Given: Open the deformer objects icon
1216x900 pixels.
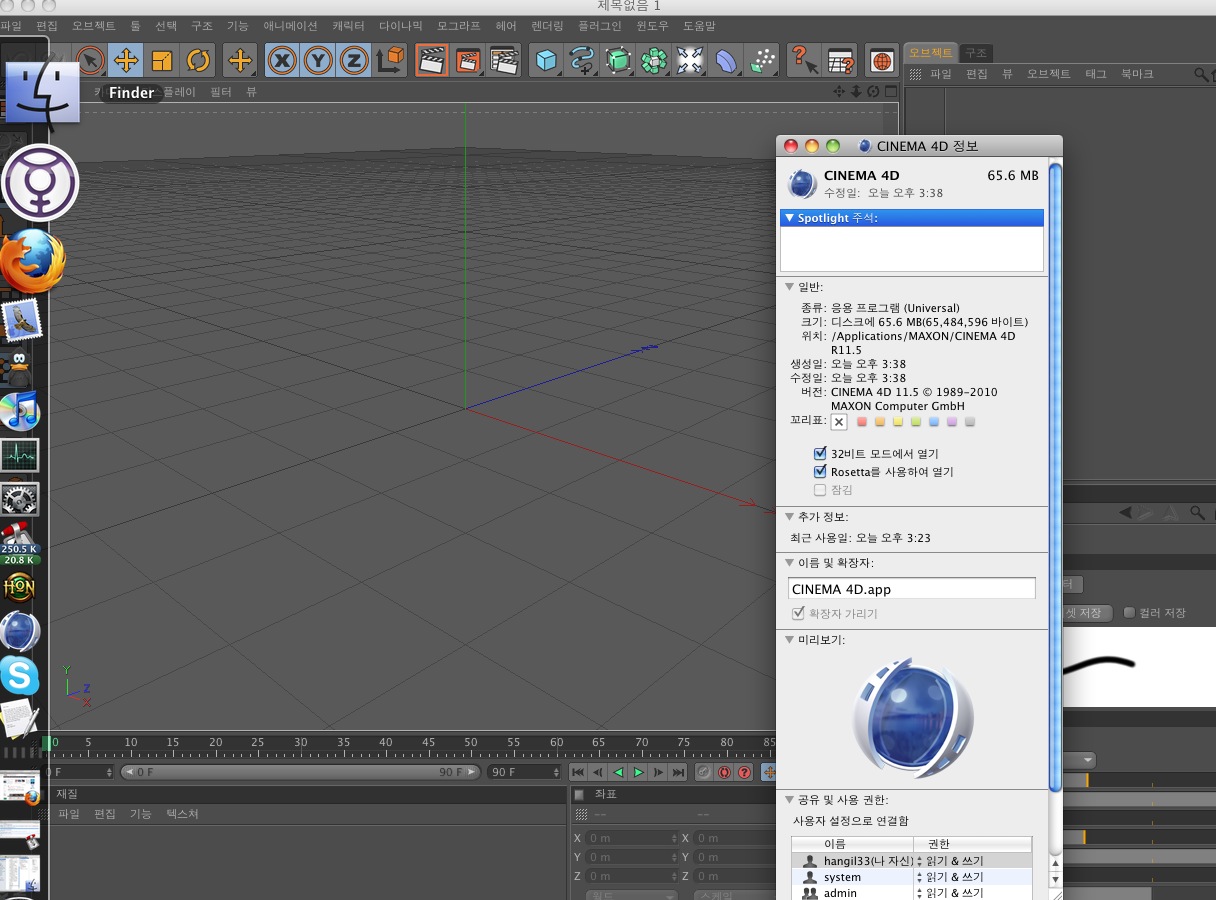Looking at the screenshot, I should tap(727, 61).
